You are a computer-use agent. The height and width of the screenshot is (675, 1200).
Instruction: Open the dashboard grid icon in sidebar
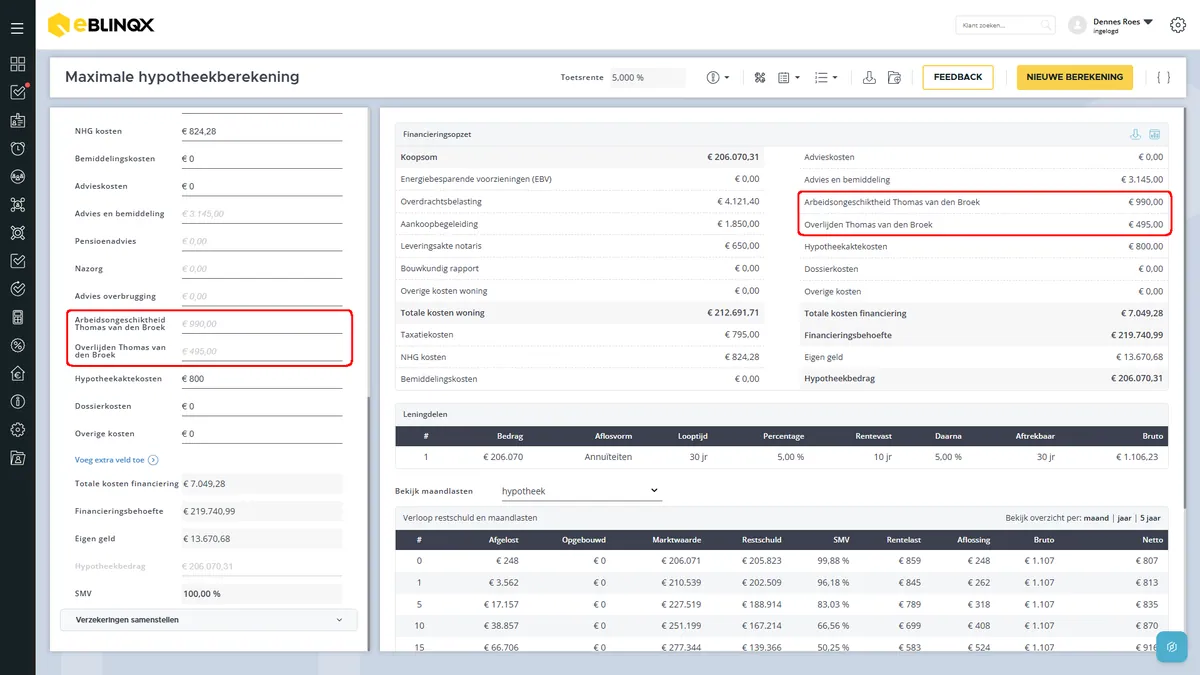click(17, 64)
